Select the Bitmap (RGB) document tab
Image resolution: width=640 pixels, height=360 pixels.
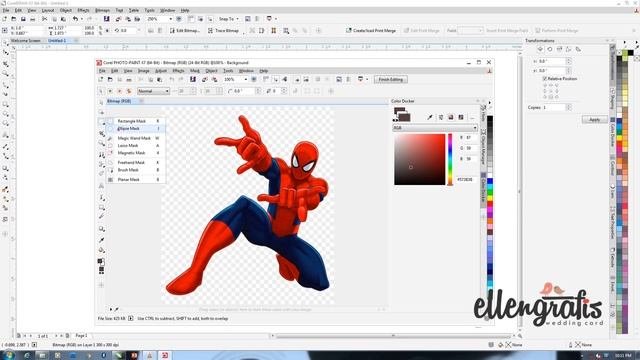click(119, 101)
